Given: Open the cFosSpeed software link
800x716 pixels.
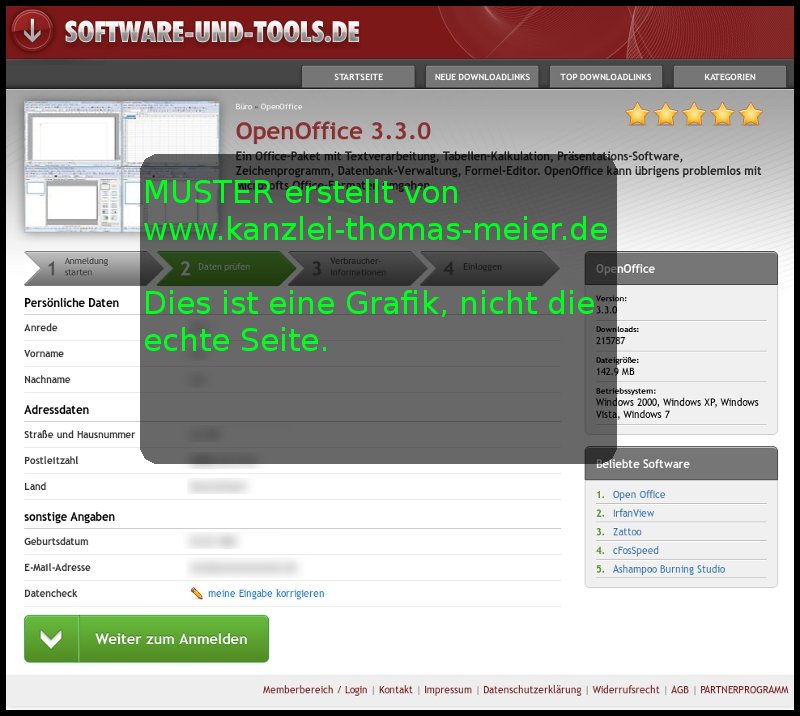Looking at the screenshot, I should (635, 551).
